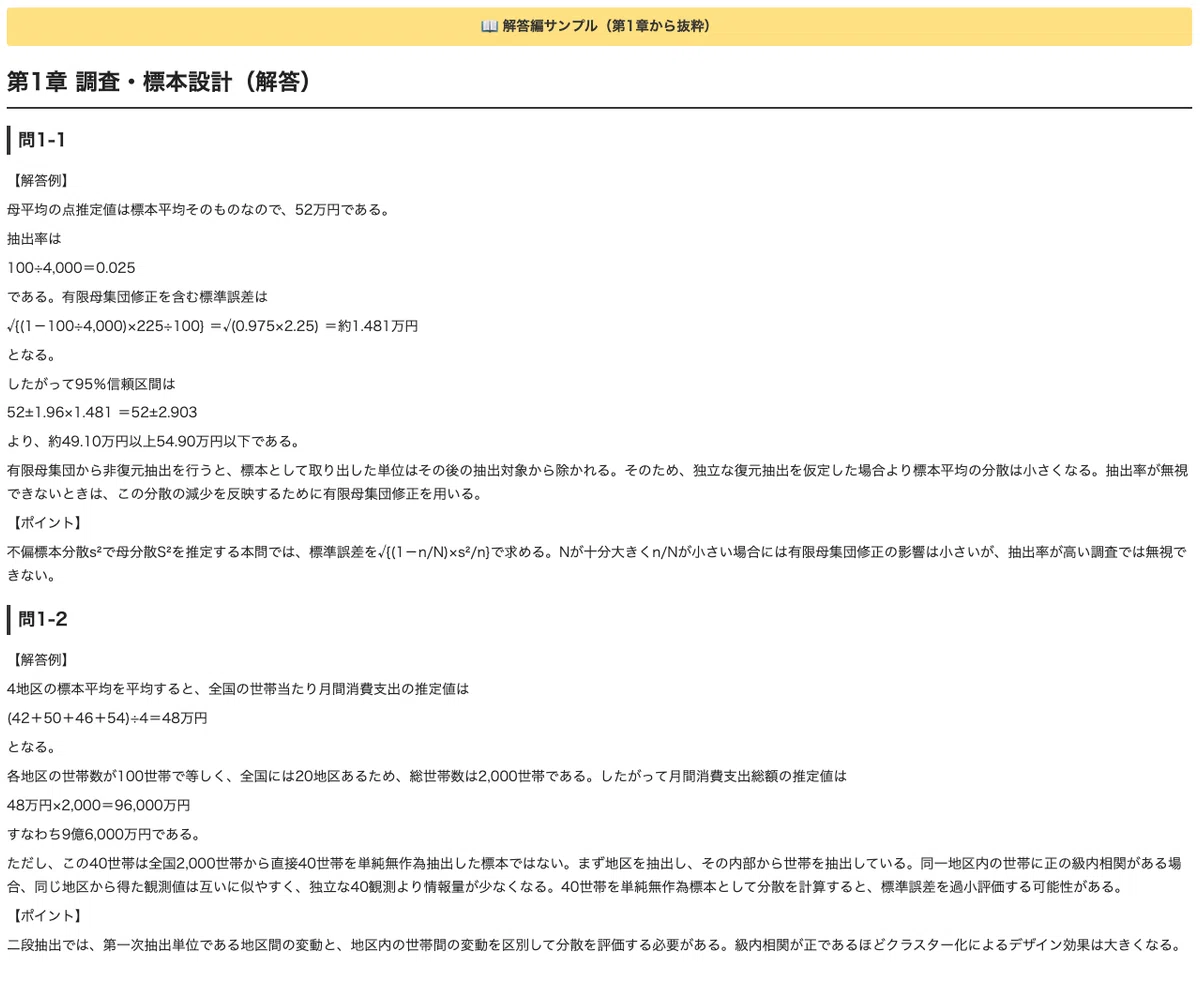Click the line 抽出率は
The height and width of the screenshot is (997, 1200).
[35, 239]
